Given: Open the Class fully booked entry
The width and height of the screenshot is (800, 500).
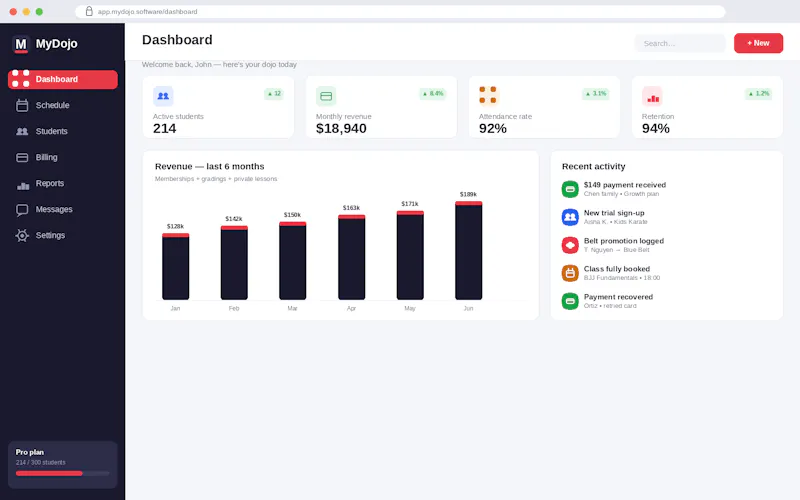Looking at the screenshot, I should coord(666,273).
